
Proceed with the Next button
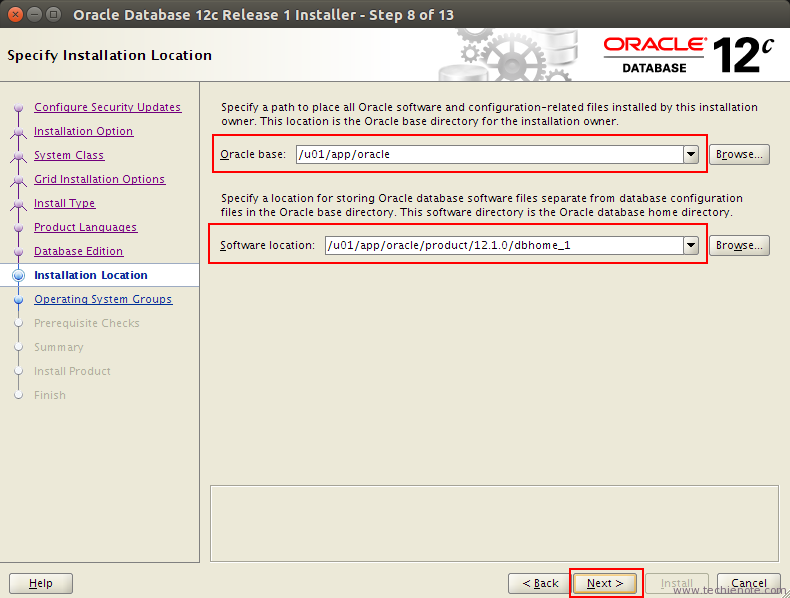pos(605,583)
